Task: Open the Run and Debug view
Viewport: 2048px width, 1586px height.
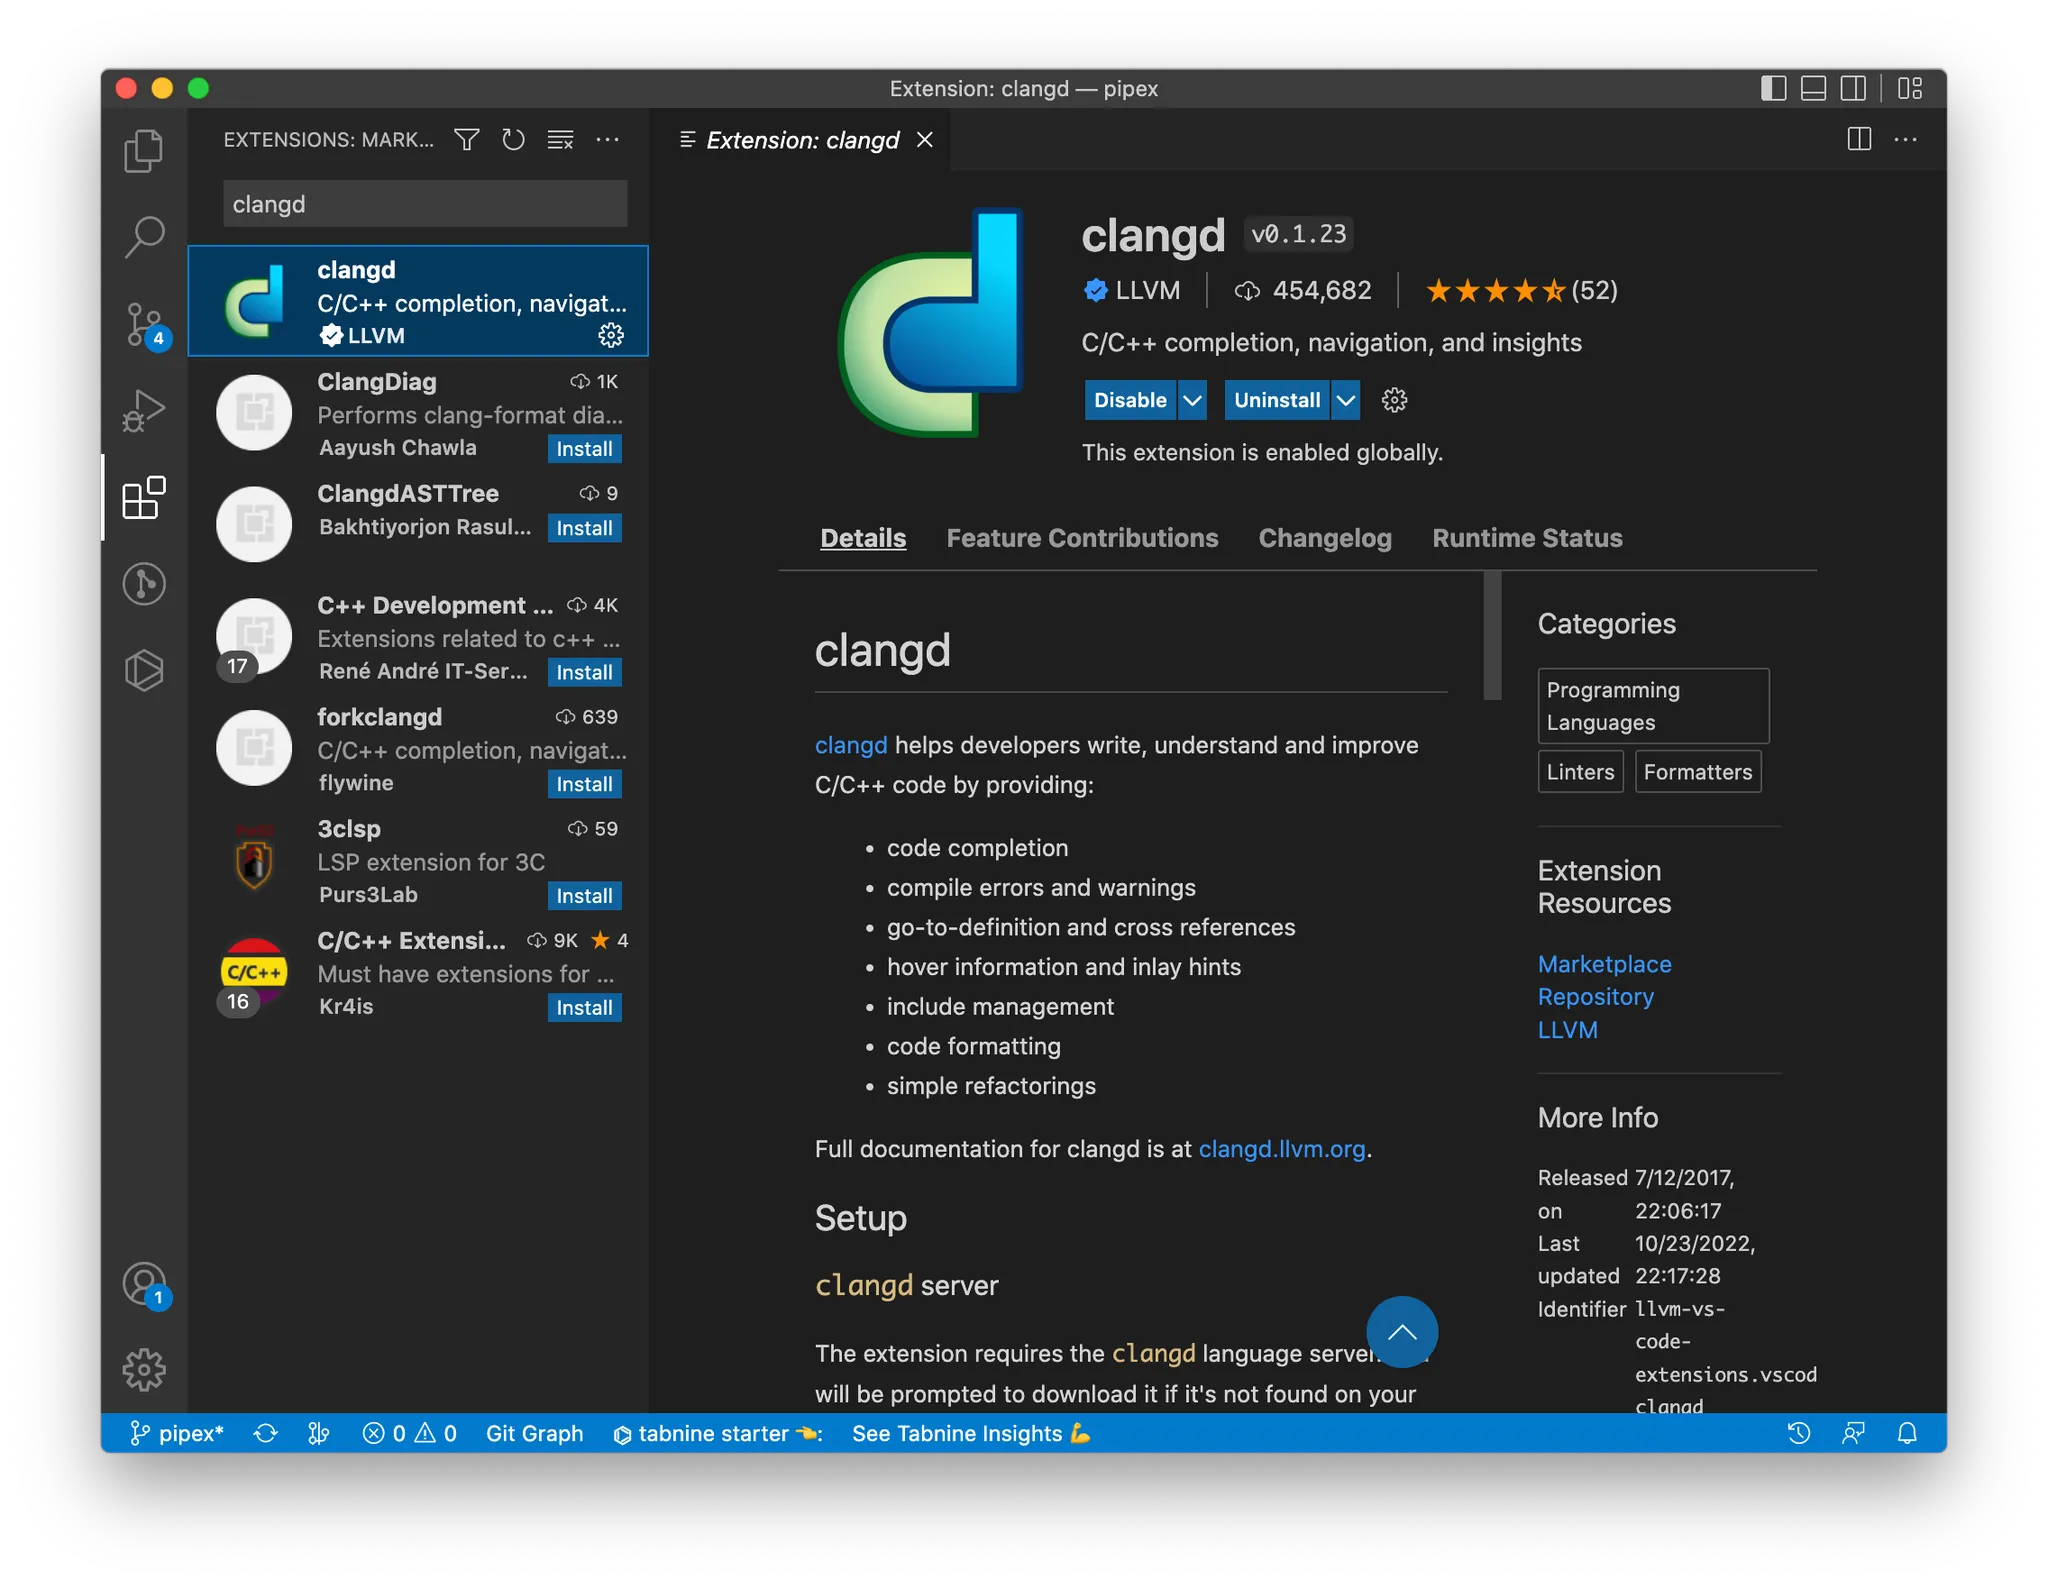Action: click(x=144, y=410)
